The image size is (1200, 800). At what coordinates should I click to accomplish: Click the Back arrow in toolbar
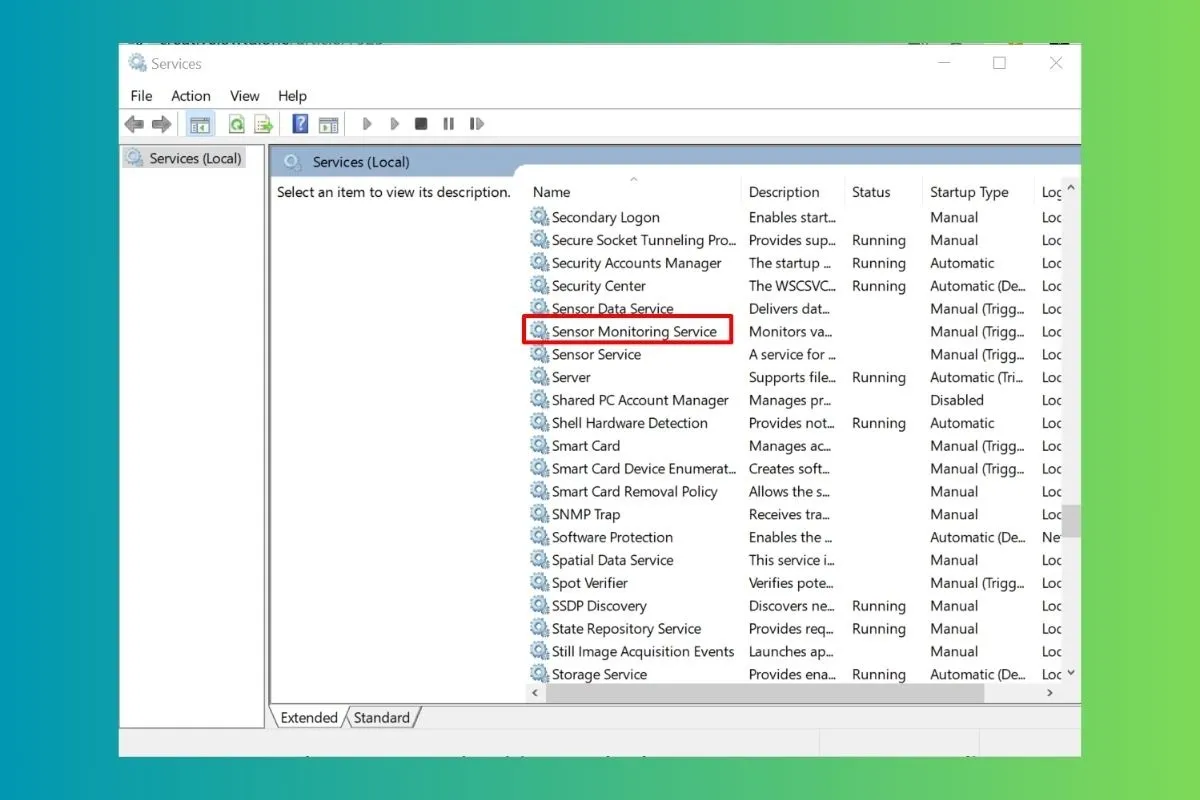coord(134,124)
